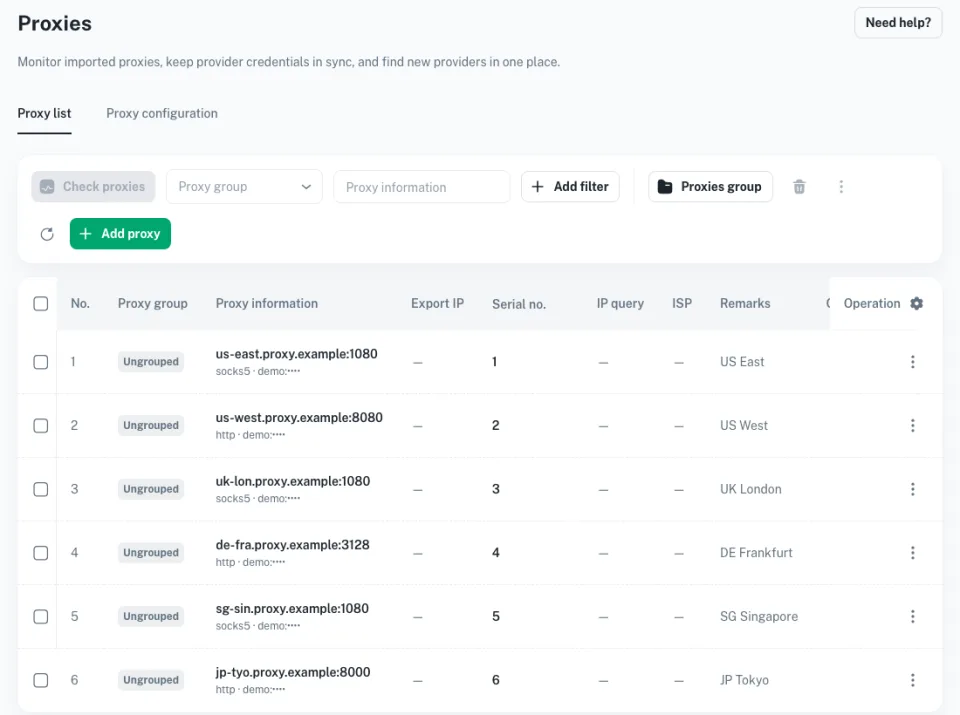Viewport: 960px width, 715px height.
Task: Switch to the Proxy configuration tab
Action: click(x=162, y=113)
